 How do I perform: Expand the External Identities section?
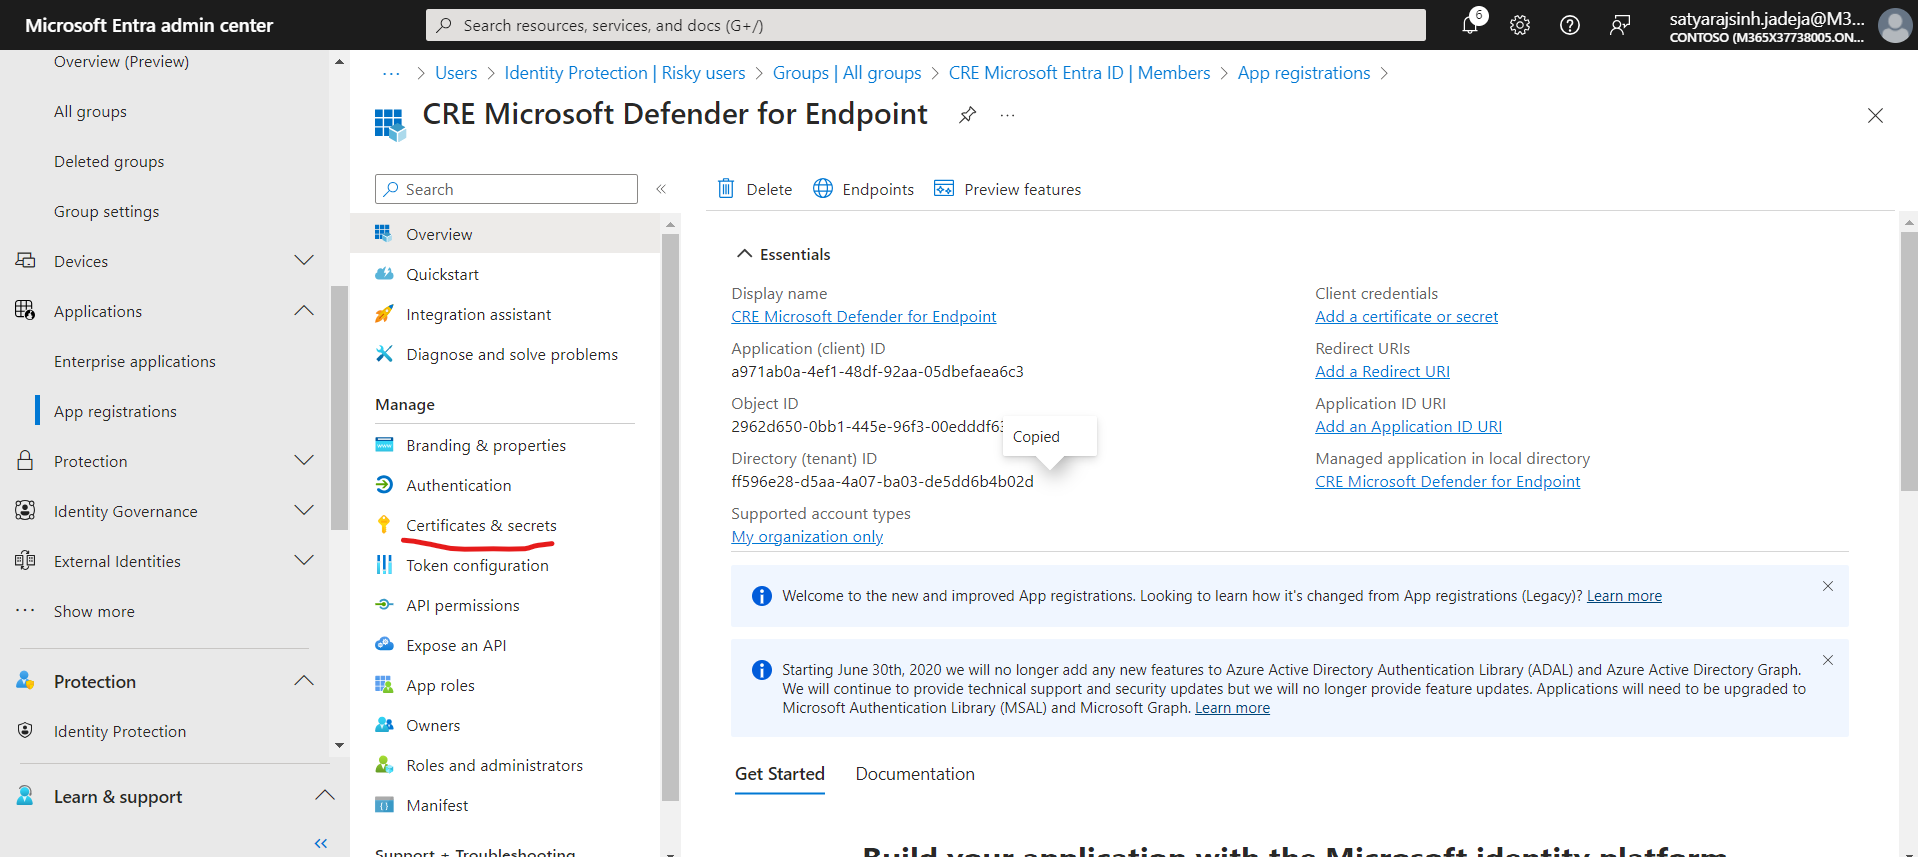(304, 561)
